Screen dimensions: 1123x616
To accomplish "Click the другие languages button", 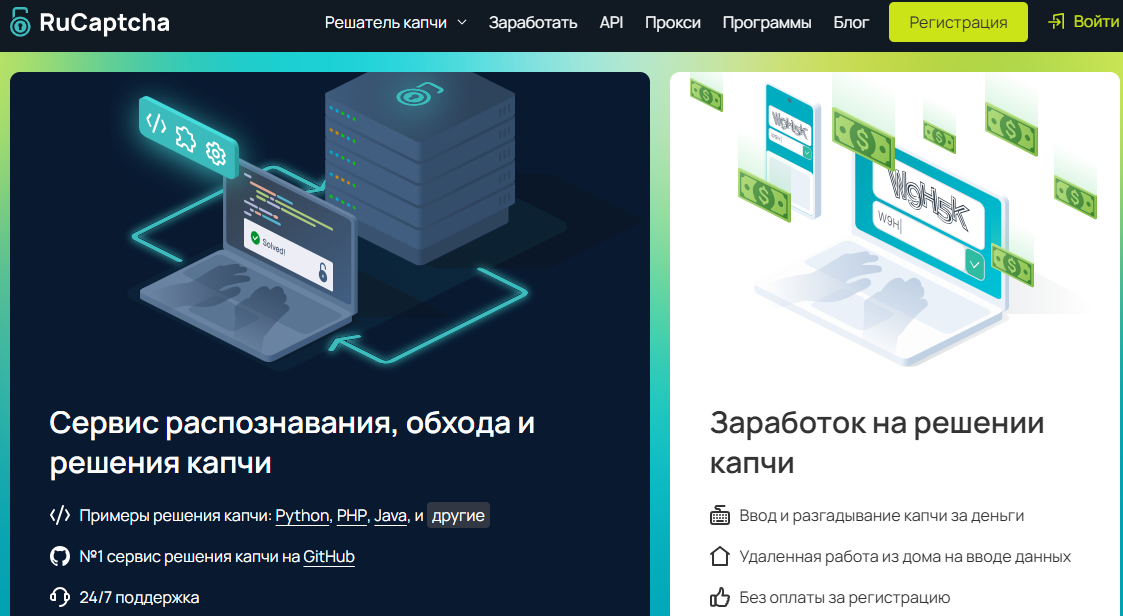I will pos(458,515).
